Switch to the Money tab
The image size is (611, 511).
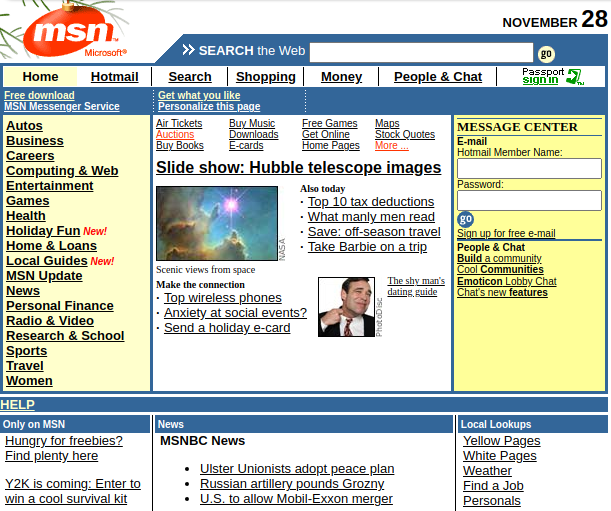click(341, 77)
